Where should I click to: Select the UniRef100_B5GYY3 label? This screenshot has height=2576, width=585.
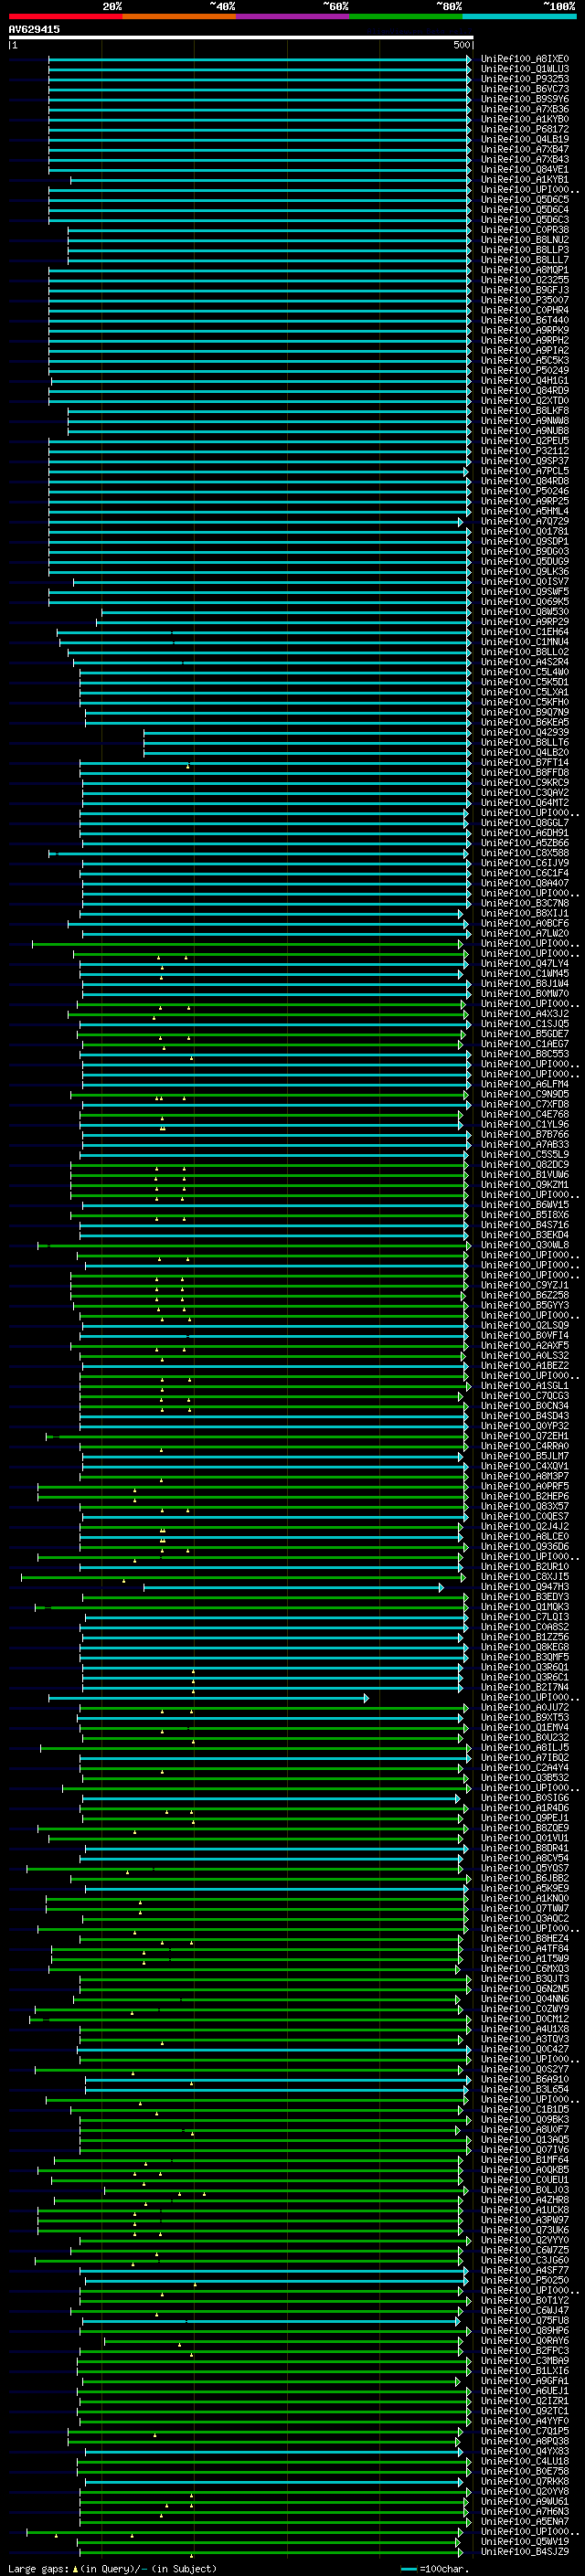tap(525, 1306)
